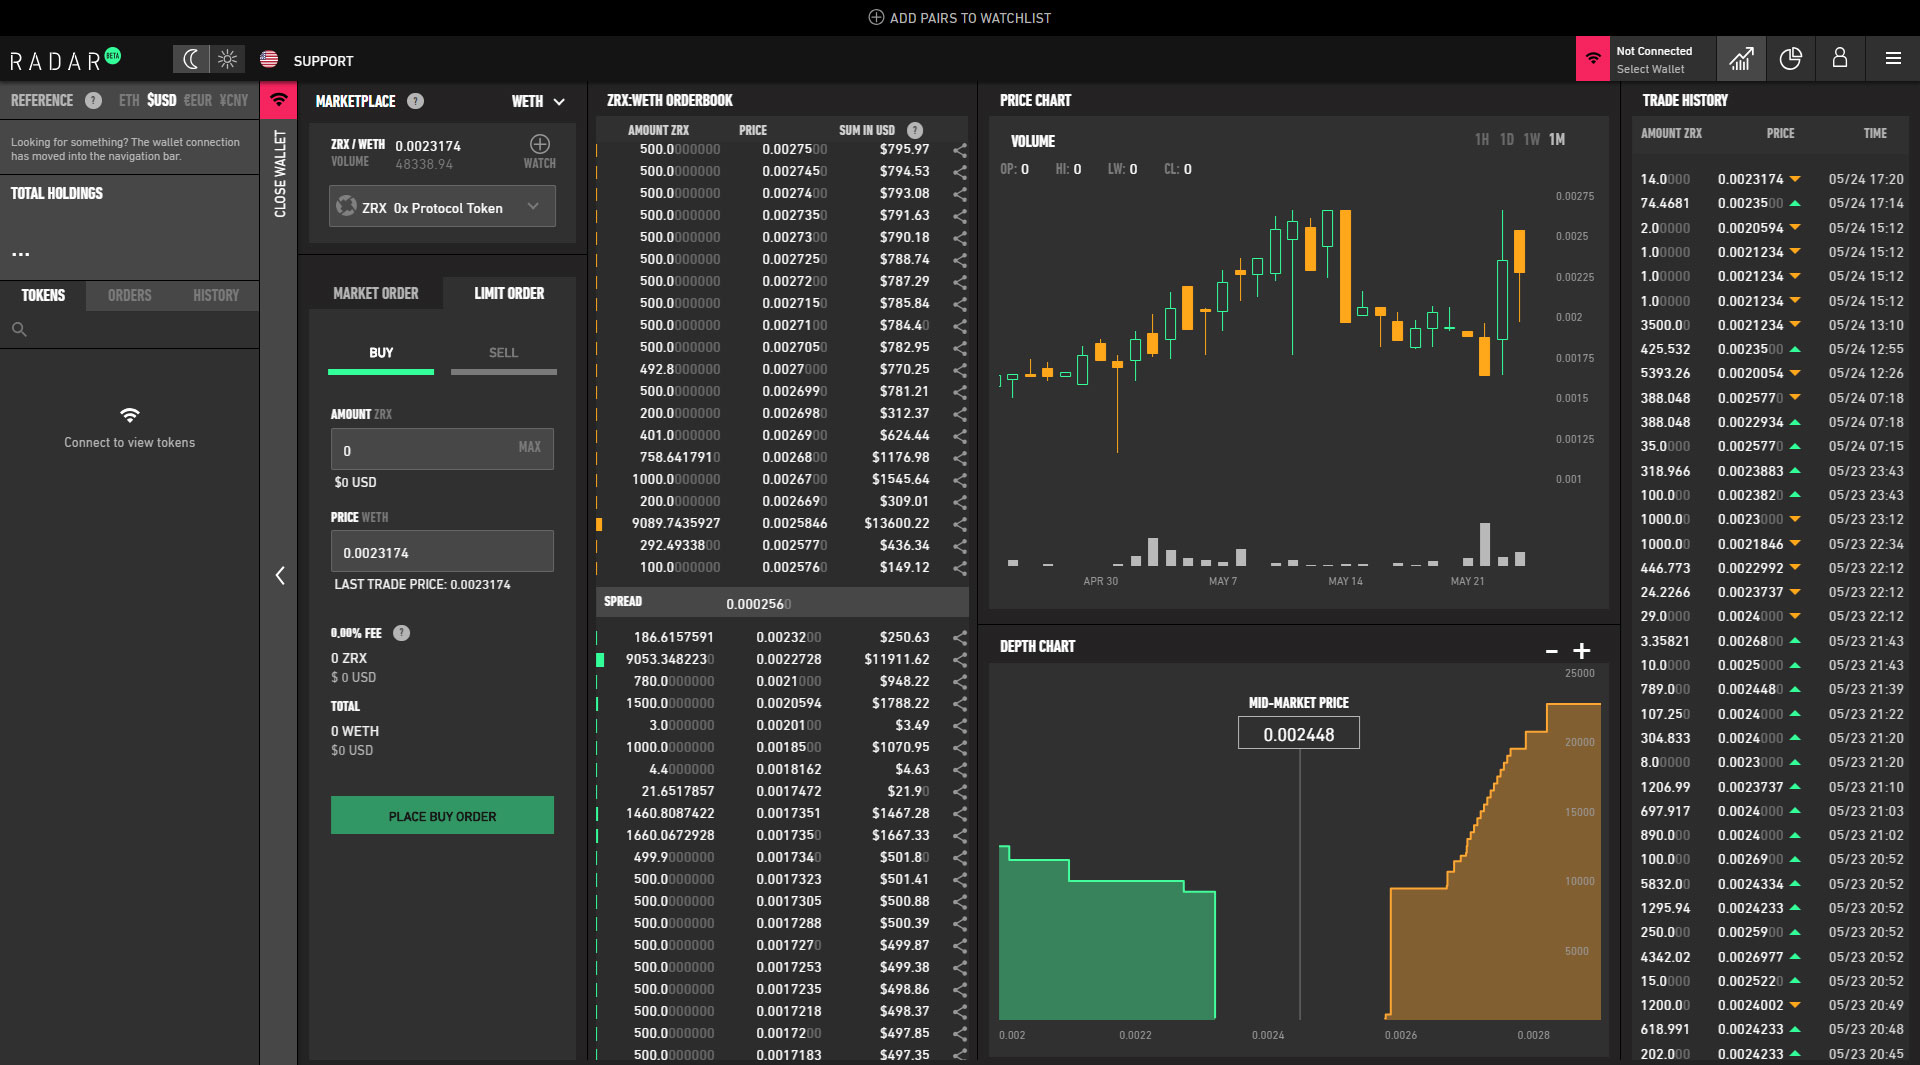Collapse the wallet panel with the left chevron

[x=280, y=576]
